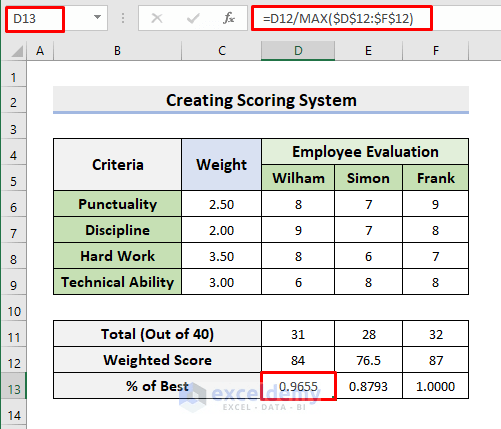Click the Punctuality criteria cell
This screenshot has height=429, width=501.
click(x=117, y=204)
